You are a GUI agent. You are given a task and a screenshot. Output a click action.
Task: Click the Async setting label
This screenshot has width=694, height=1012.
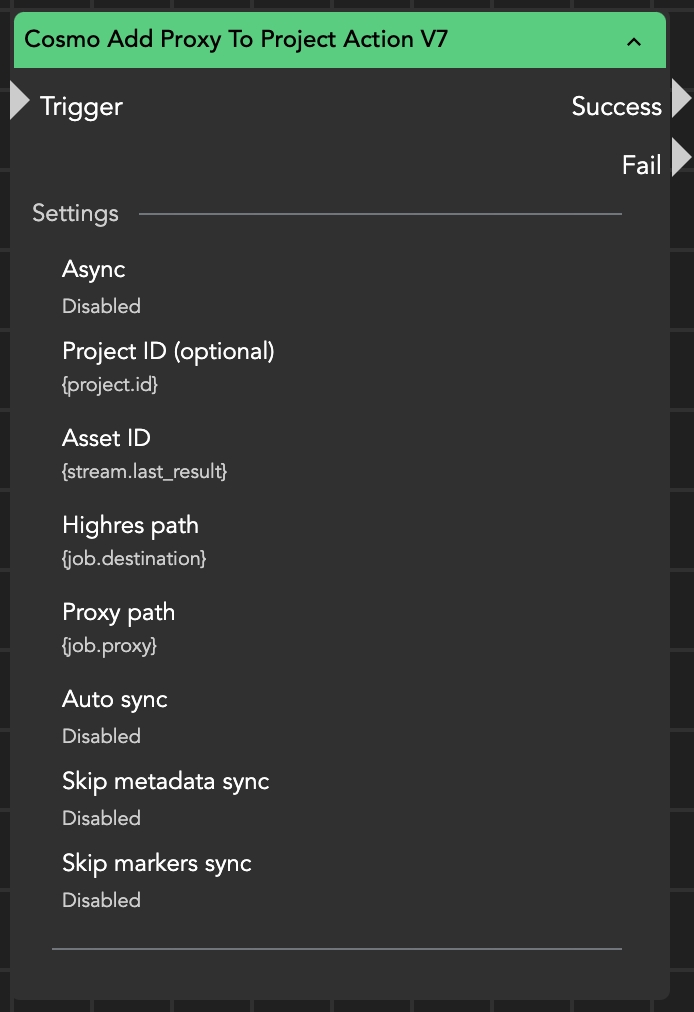point(93,269)
